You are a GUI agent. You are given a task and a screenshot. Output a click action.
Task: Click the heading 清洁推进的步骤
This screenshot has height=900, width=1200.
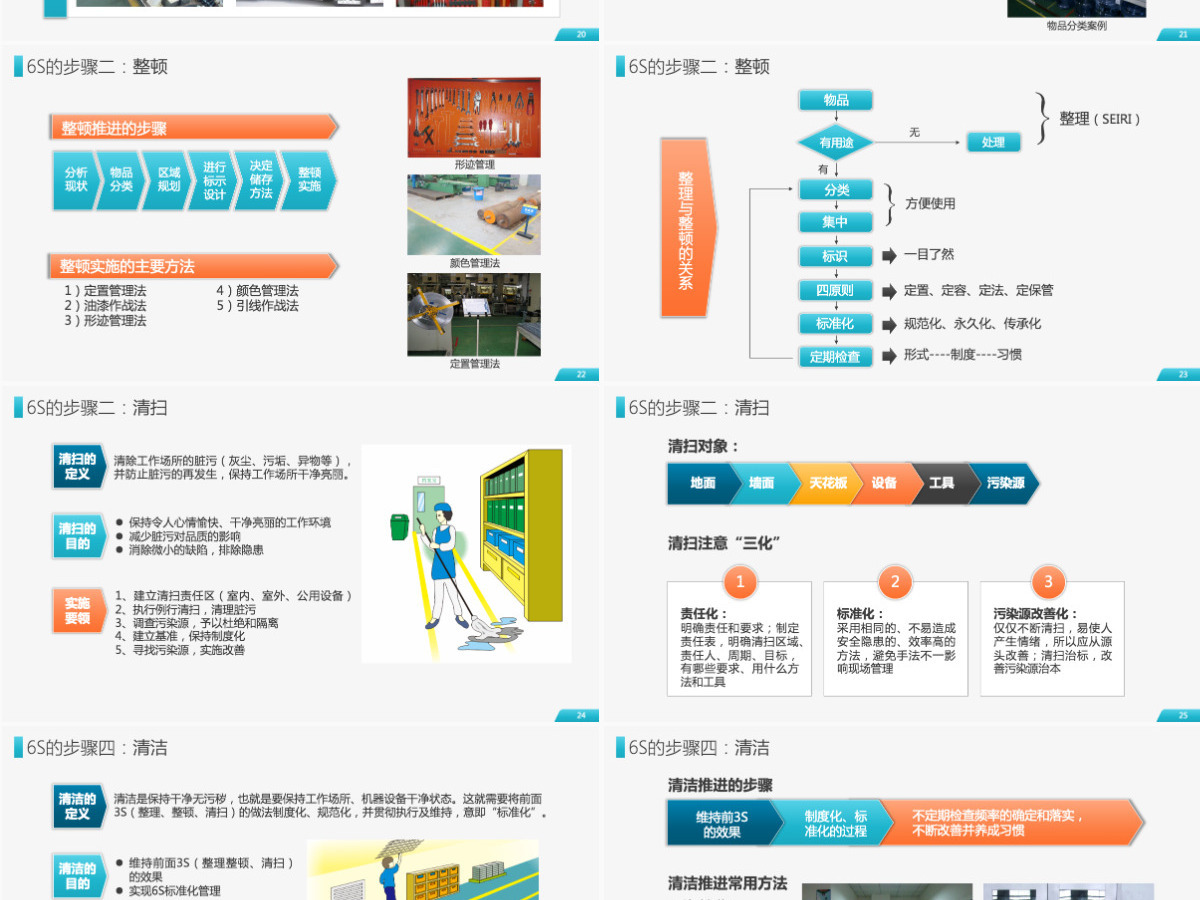click(720, 786)
